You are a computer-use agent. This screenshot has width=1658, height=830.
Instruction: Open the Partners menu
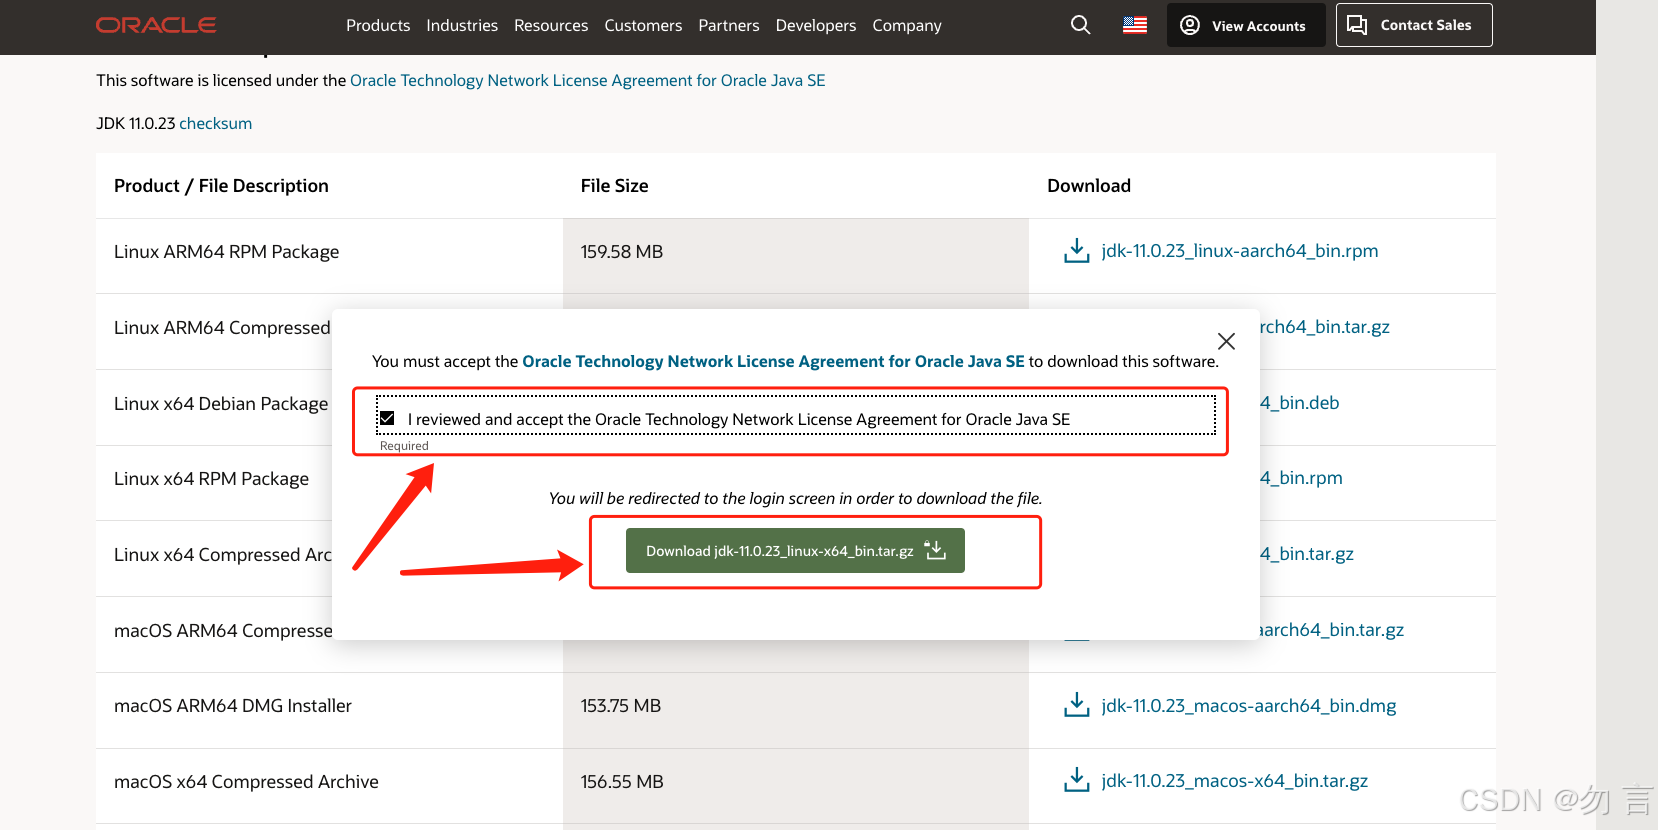tap(729, 25)
